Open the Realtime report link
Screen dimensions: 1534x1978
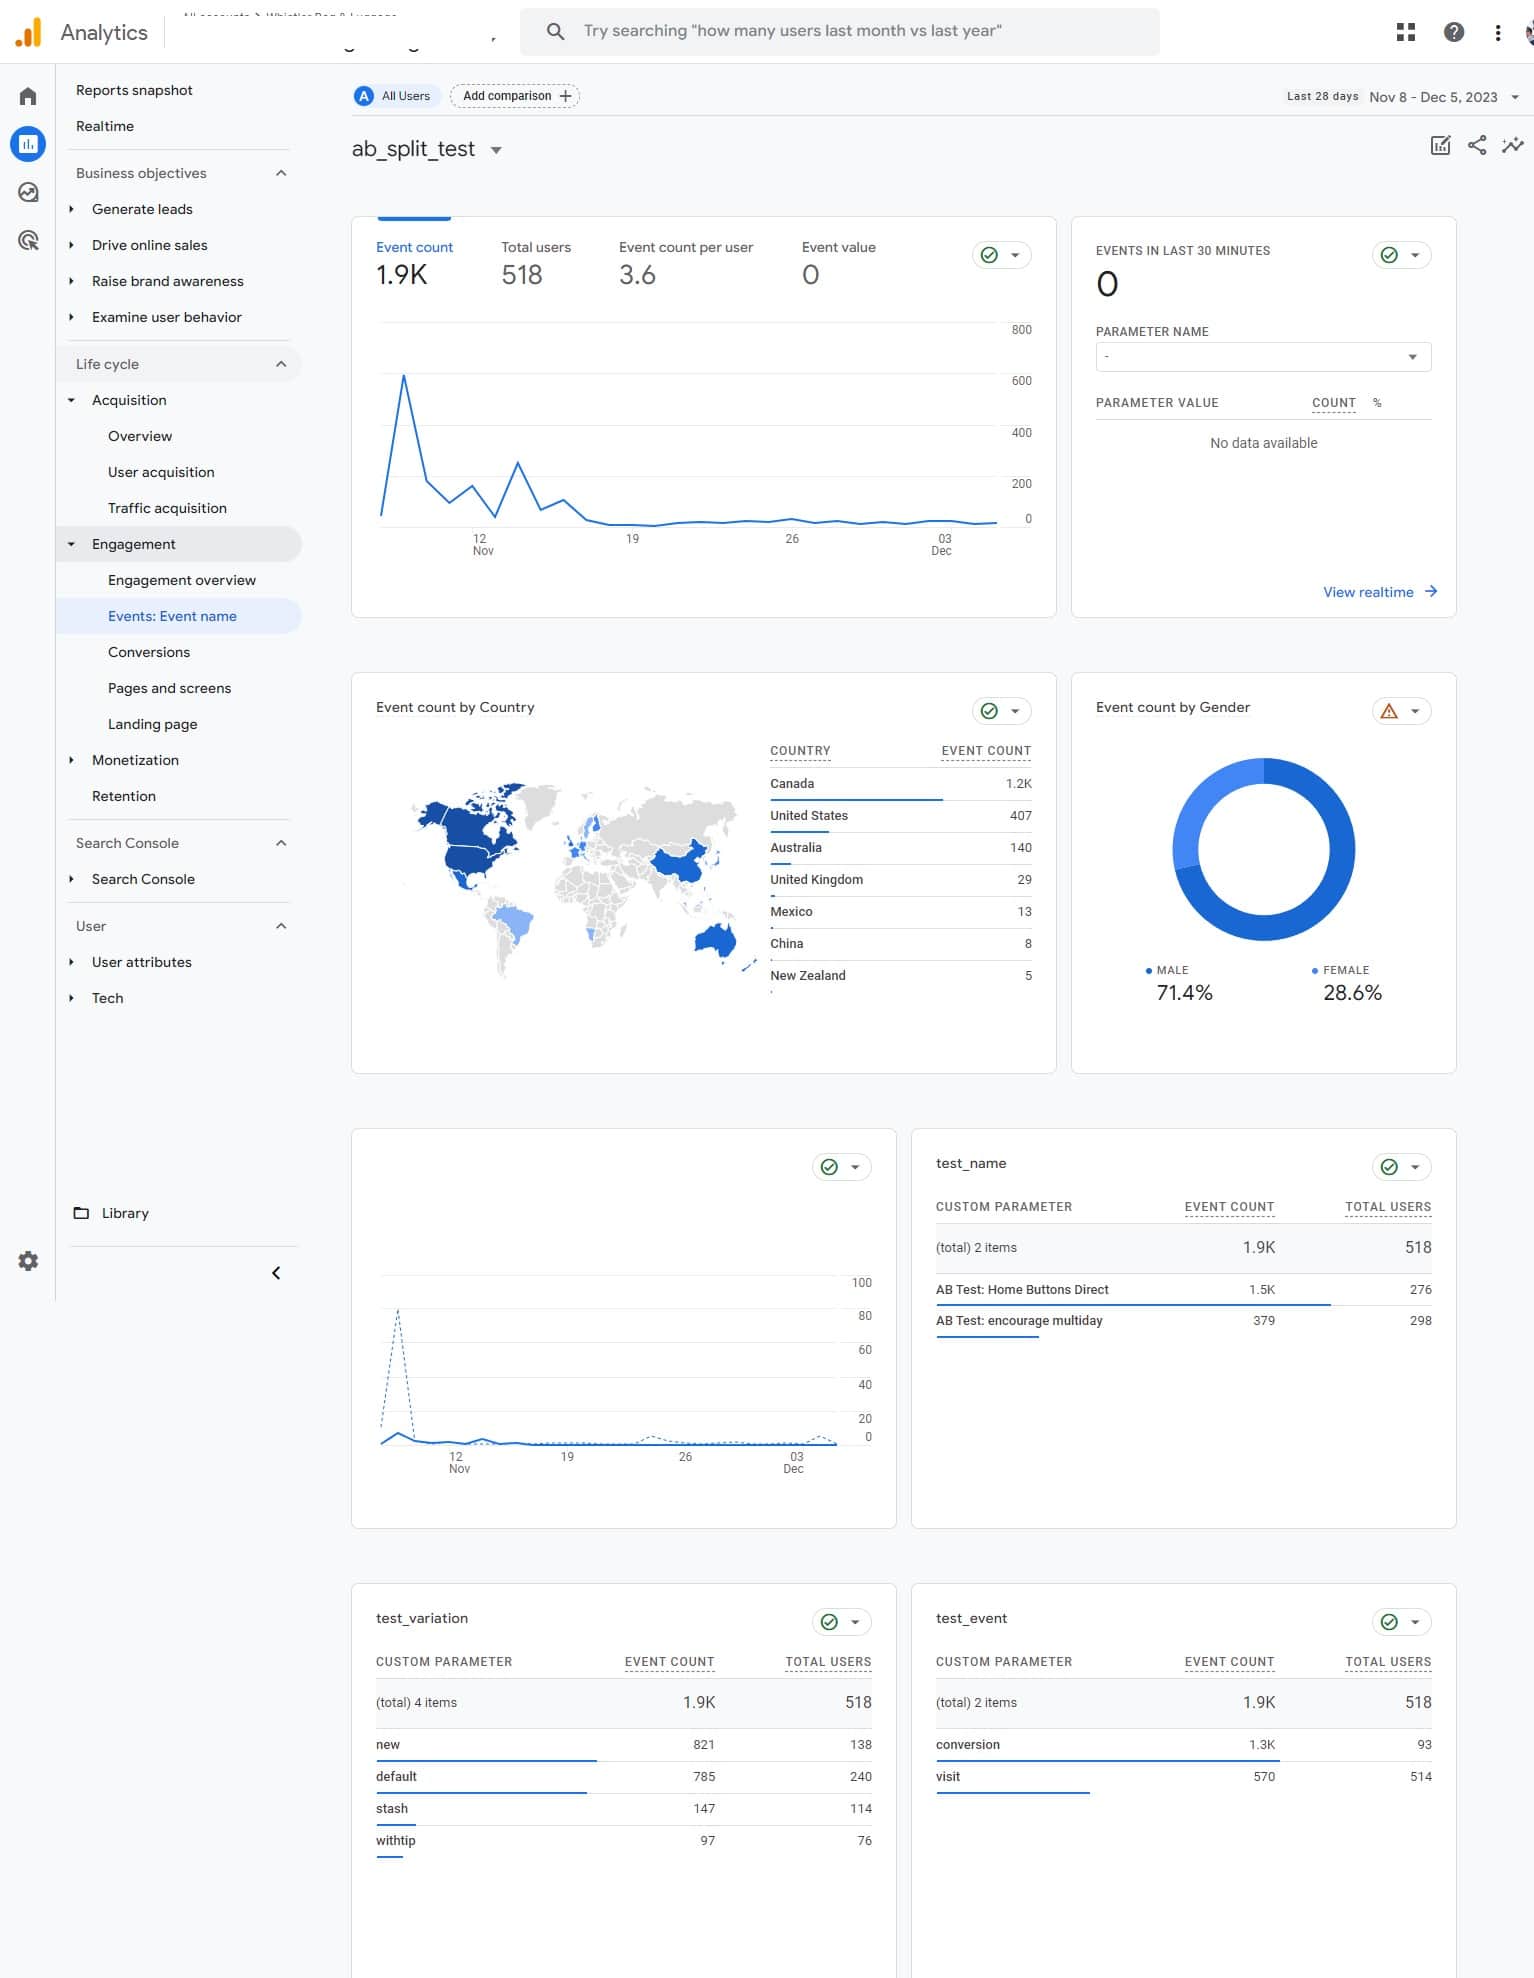pyautogui.click(x=105, y=126)
